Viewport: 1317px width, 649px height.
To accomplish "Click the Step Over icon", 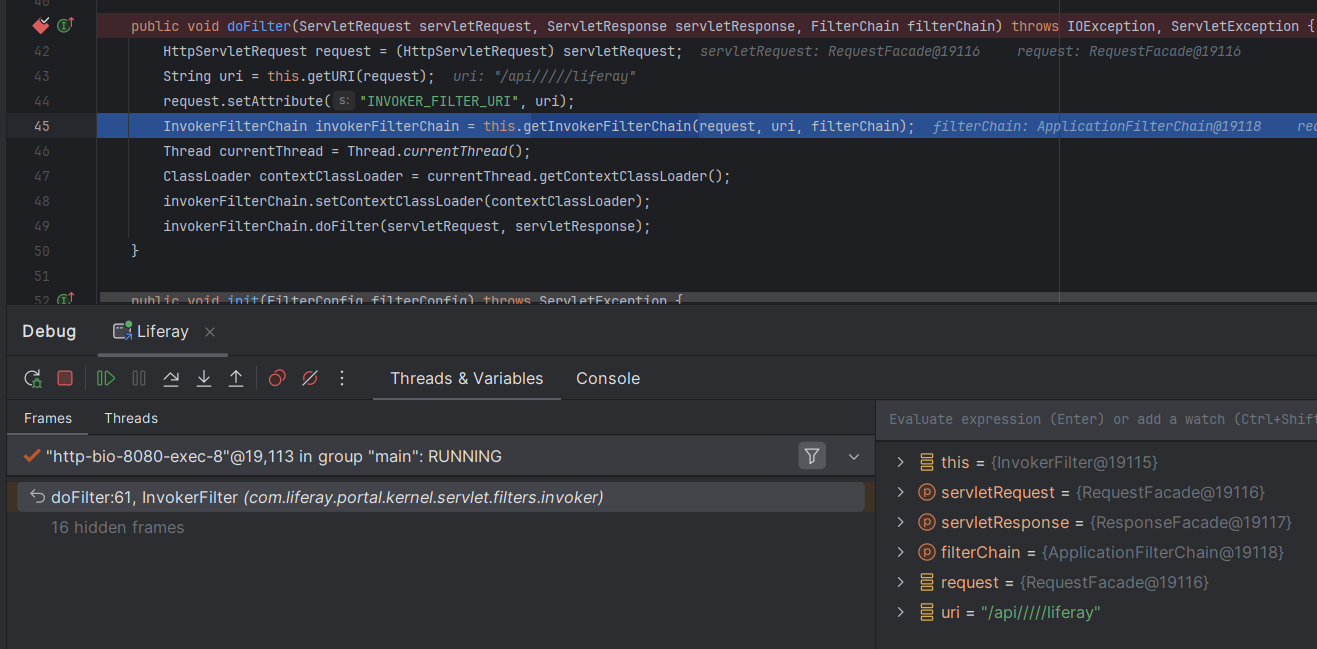I will tap(171, 378).
